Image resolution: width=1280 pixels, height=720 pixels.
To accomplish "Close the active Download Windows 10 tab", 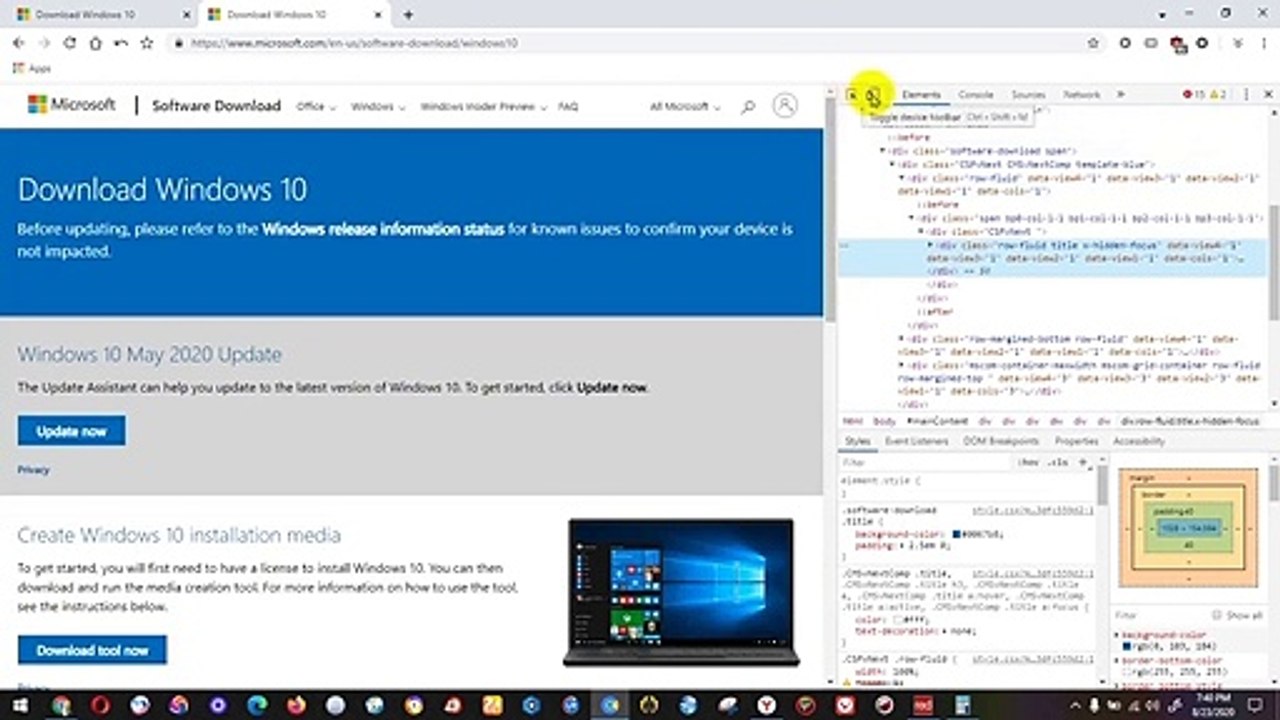I will [377, 15].
